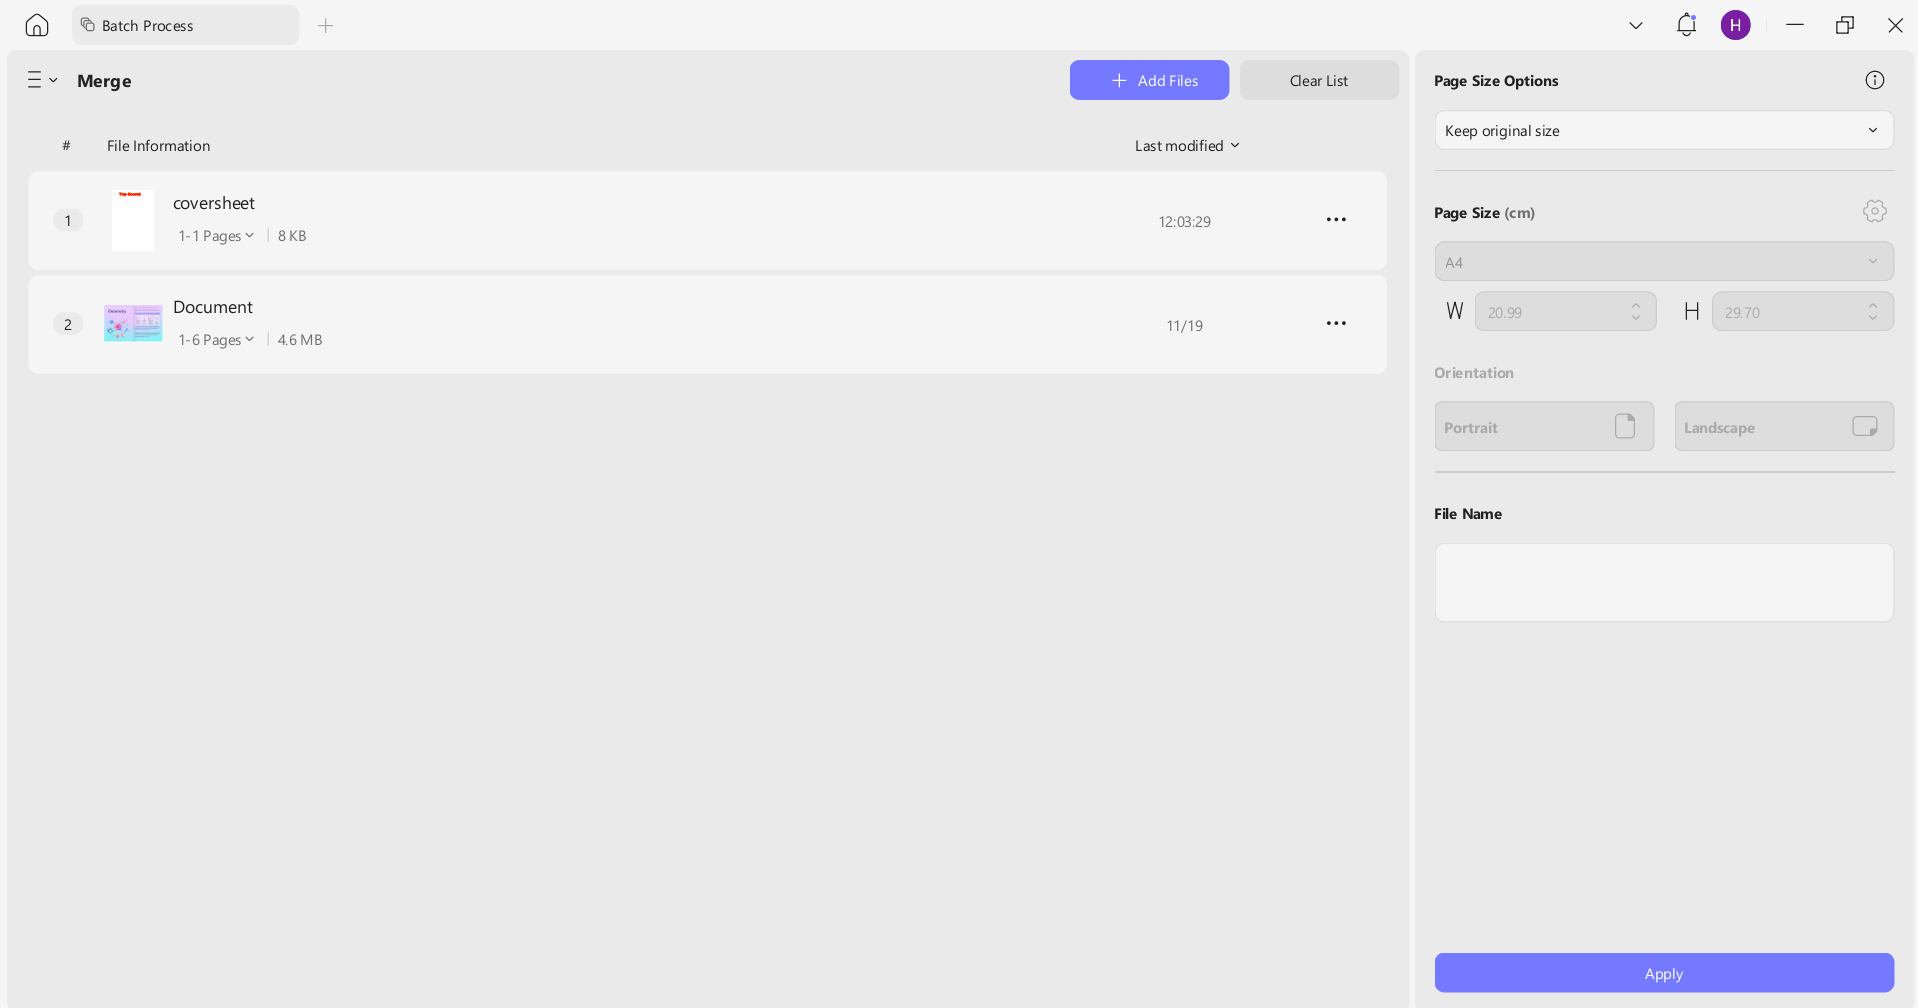Image resolution: width=1918 pixels, height=1008 pixels.
Task: Click the Add Files button
Action: click(x=1149, y=80)
